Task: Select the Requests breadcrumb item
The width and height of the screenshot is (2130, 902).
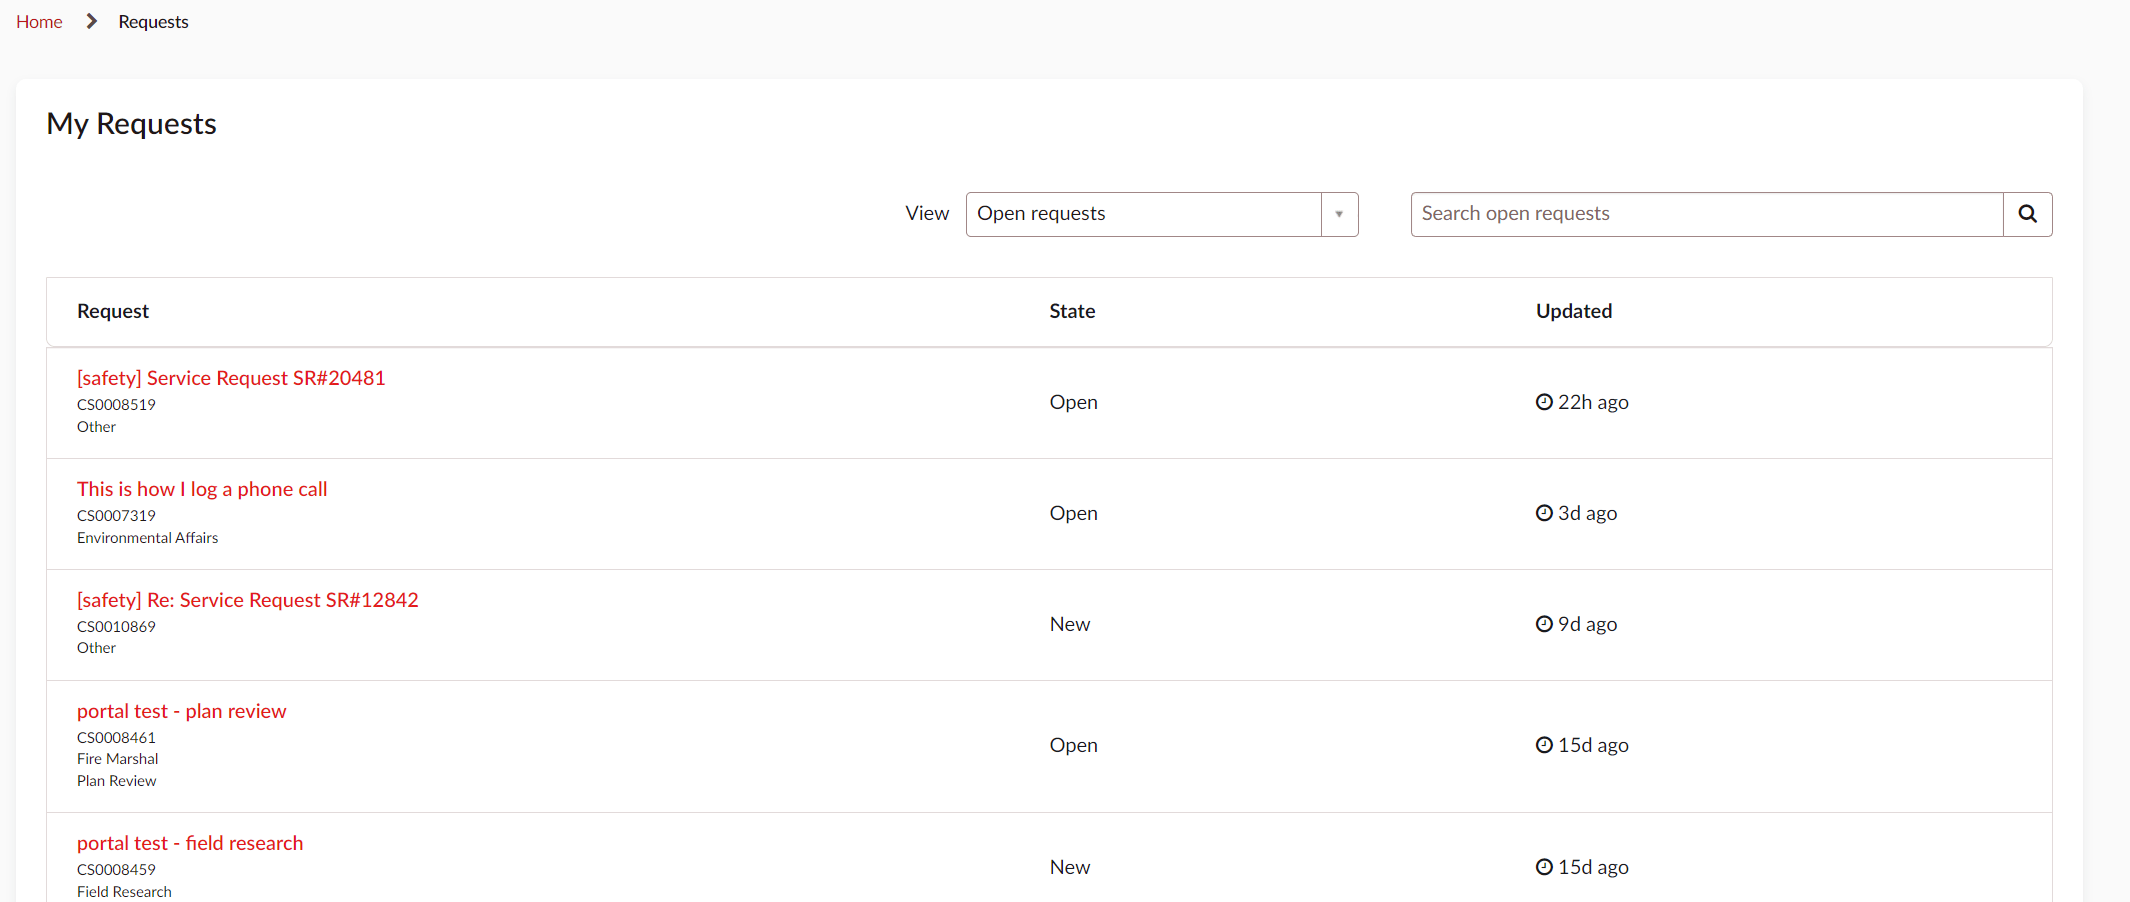Action: tap(153, 22)
